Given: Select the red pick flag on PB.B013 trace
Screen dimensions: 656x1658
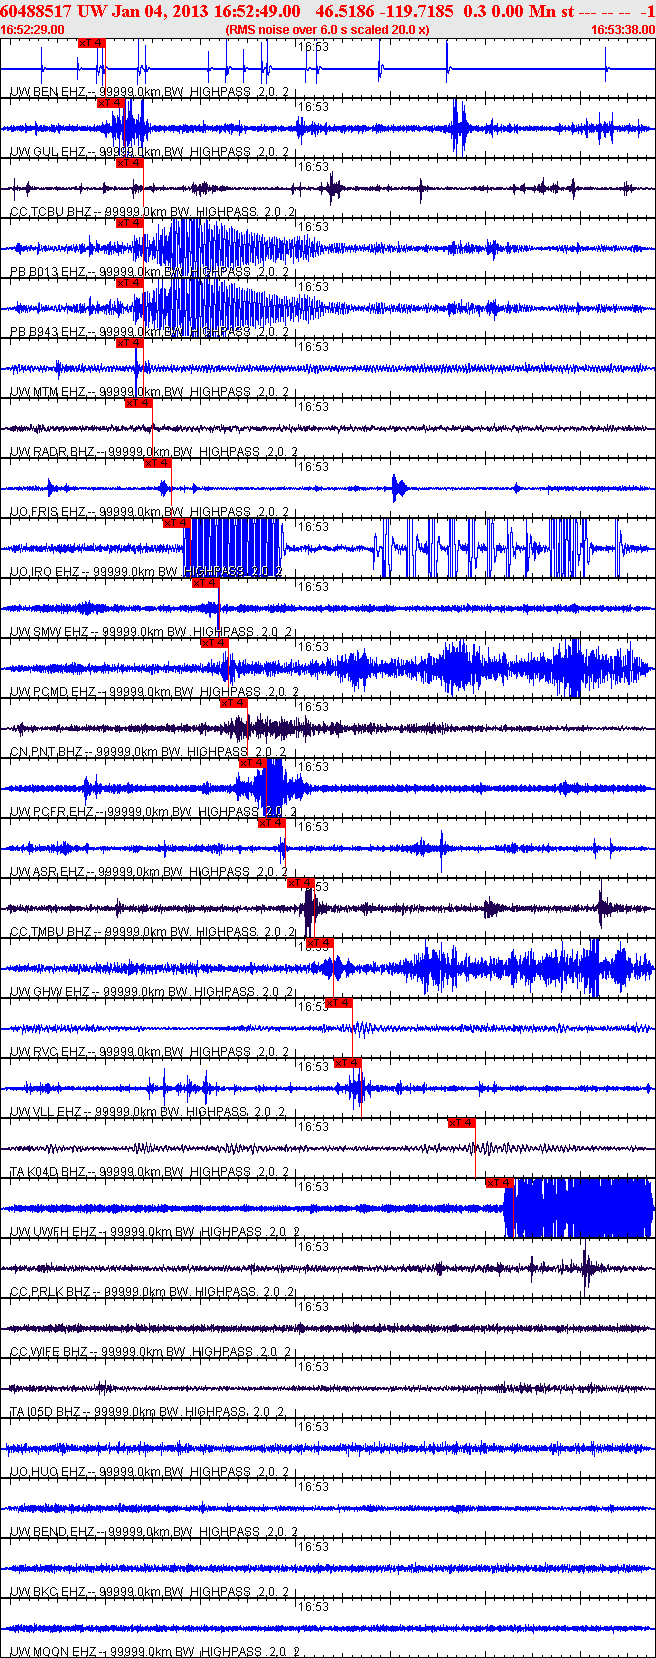Looking at the screenshot, I should tap(129, 223).
